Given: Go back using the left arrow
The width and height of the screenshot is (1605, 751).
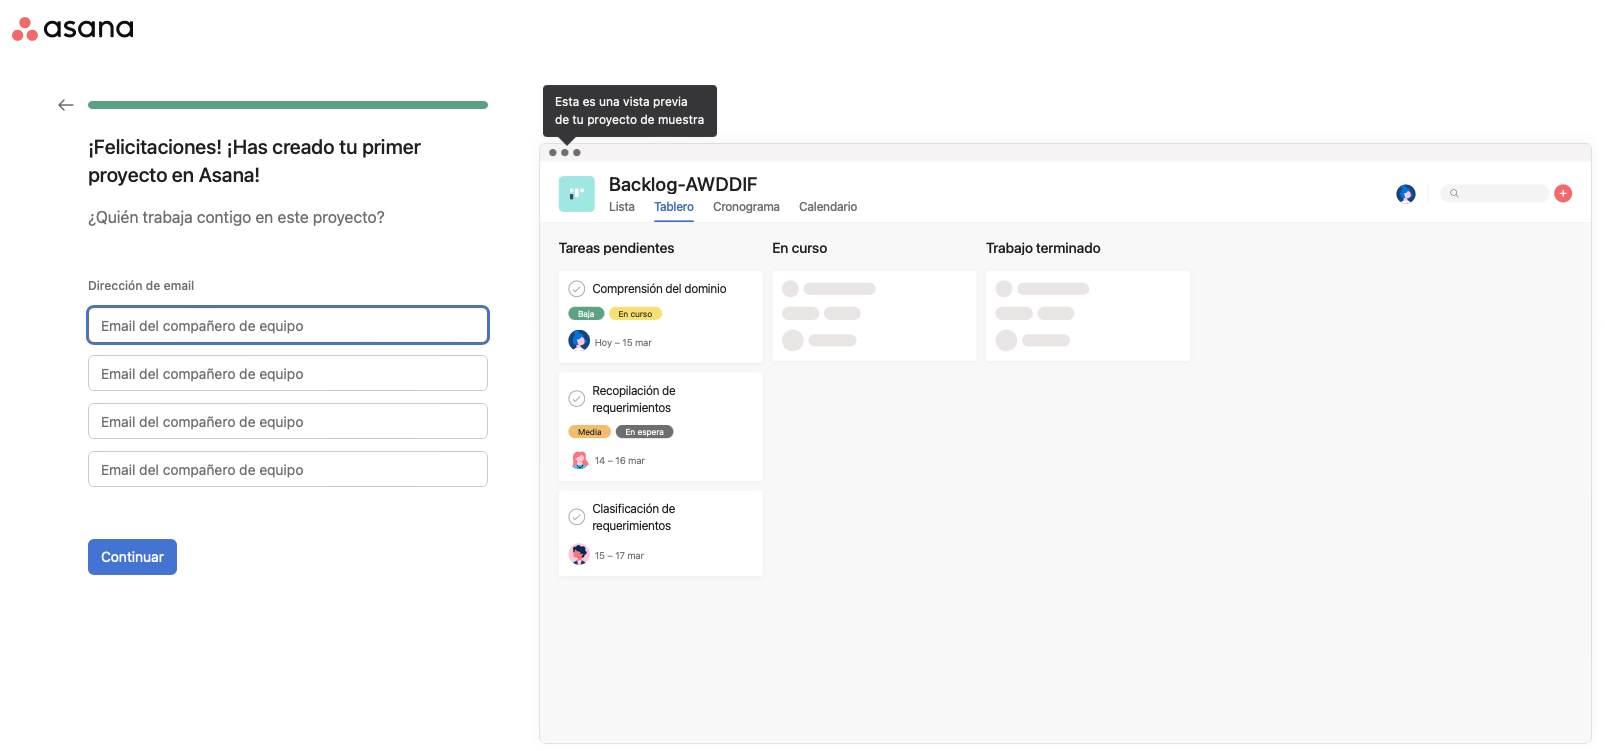Looking at the screenshot, I should coord(66,105).
